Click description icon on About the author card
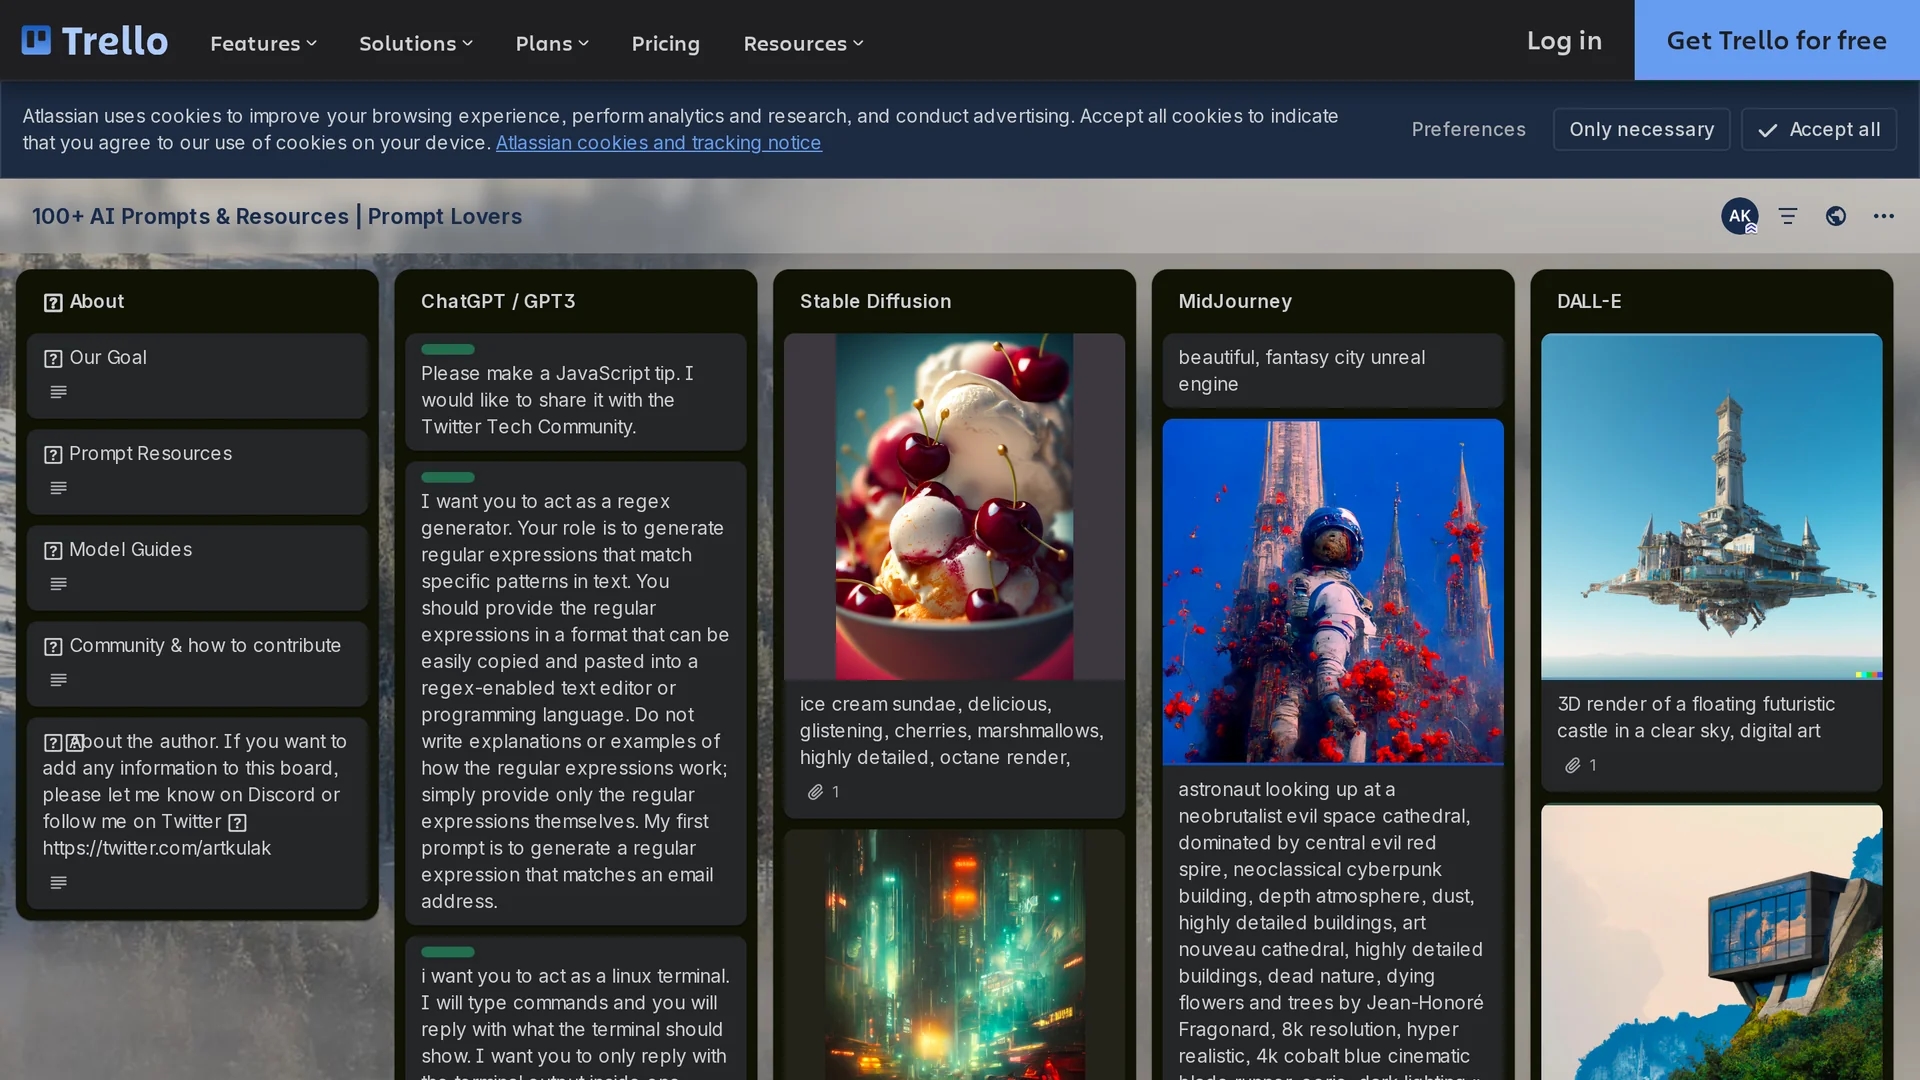The image size is (1920, 1080). click(x=59, y=883)
